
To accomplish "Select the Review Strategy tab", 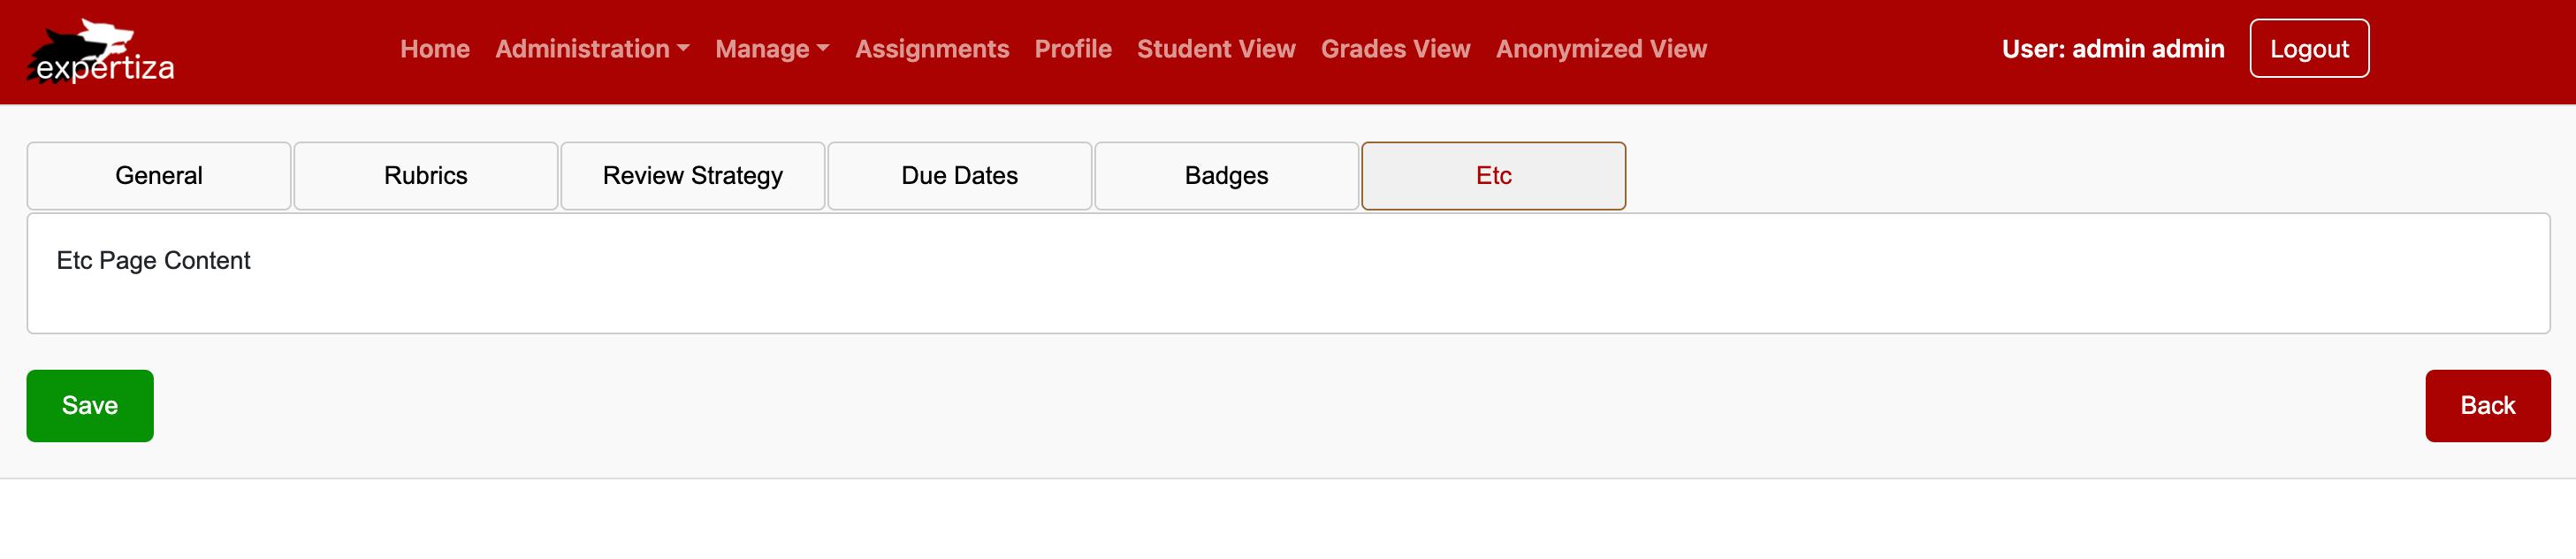I will [692, 176].
